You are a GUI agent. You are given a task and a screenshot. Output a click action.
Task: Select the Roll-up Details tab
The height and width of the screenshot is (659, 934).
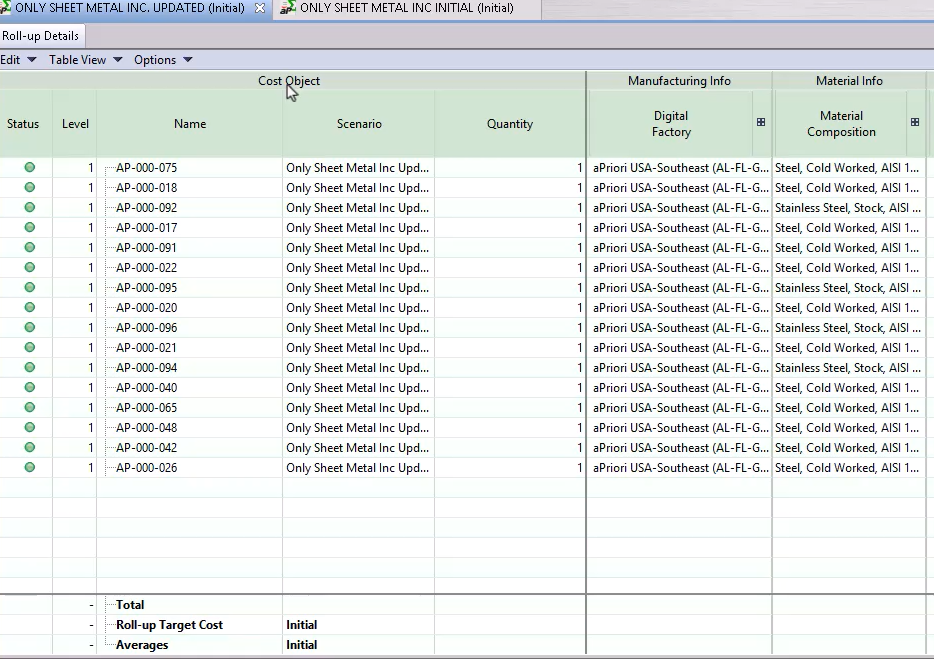point(40,36)
